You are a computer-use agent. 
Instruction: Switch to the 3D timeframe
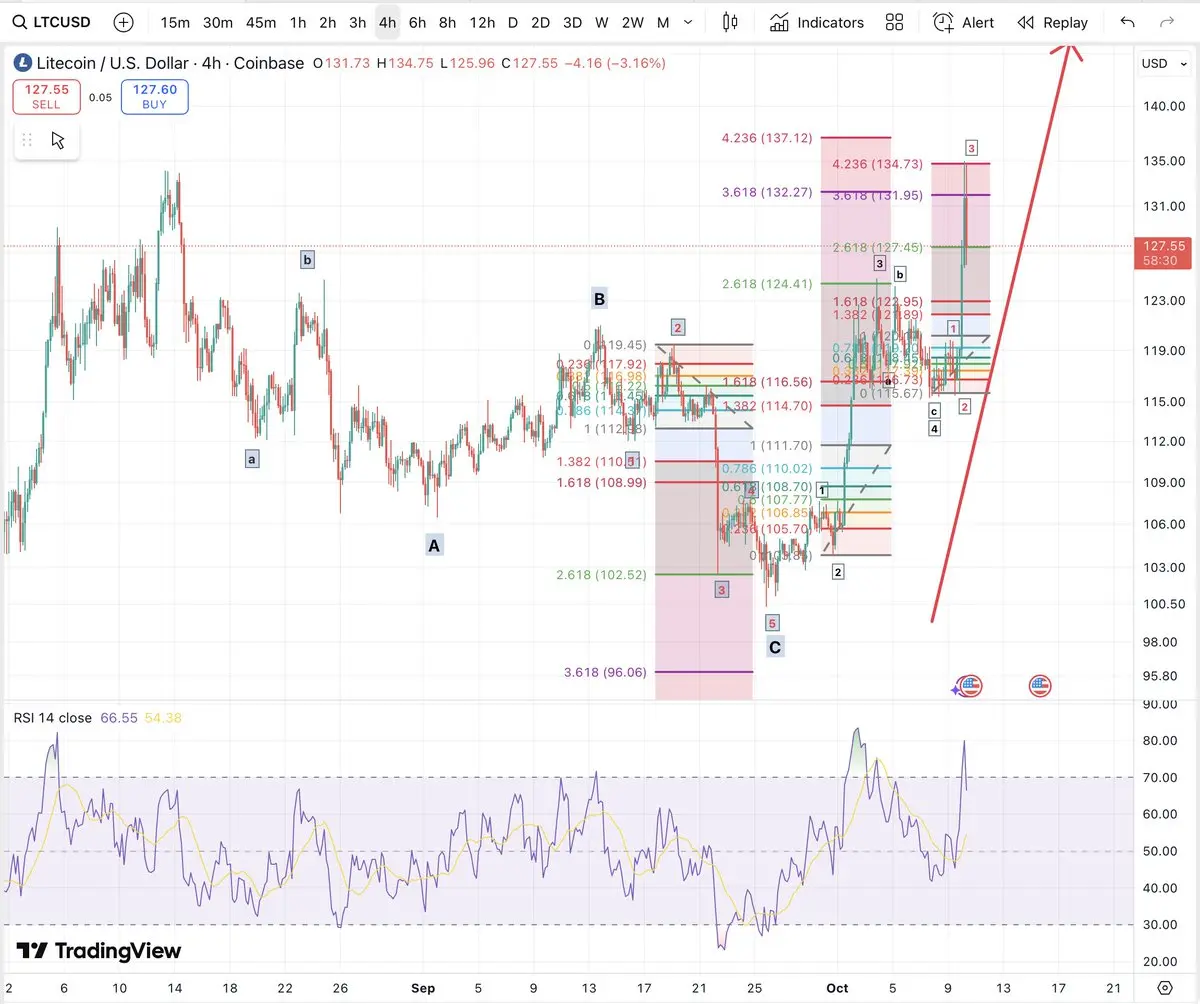(572, 22)
